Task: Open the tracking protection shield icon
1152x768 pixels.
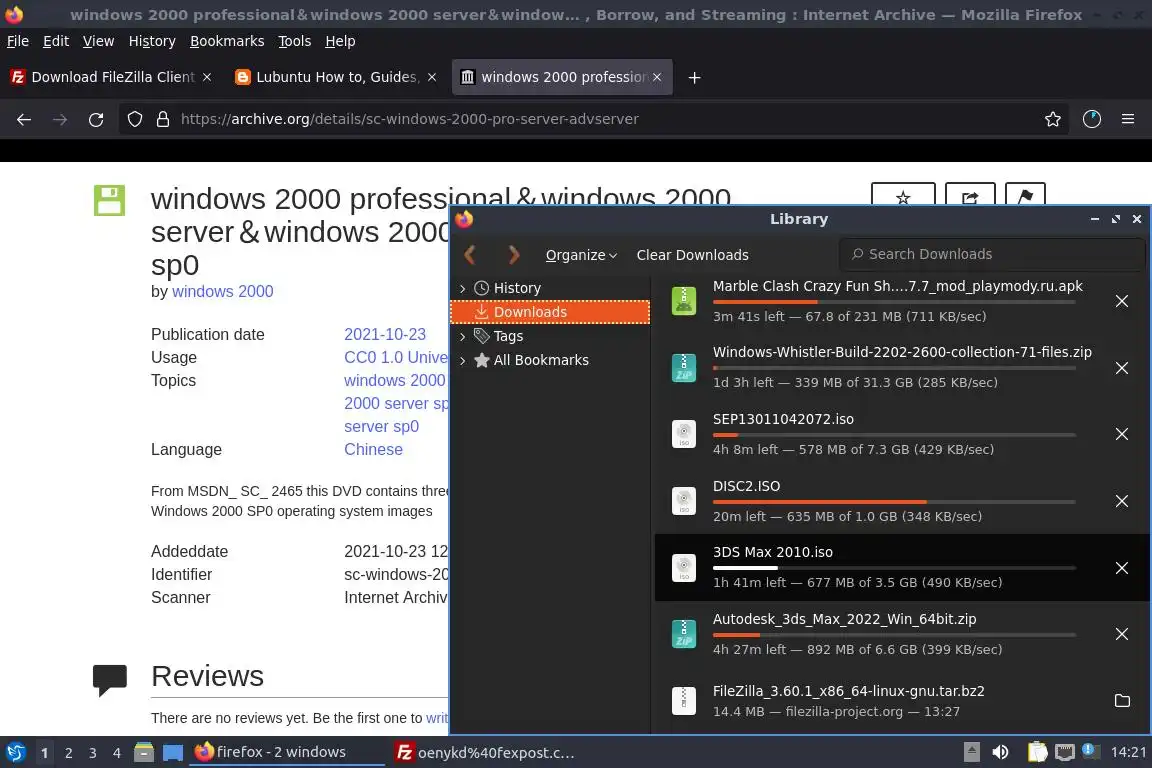Action: pyautogui.click(x=134, y=119)
